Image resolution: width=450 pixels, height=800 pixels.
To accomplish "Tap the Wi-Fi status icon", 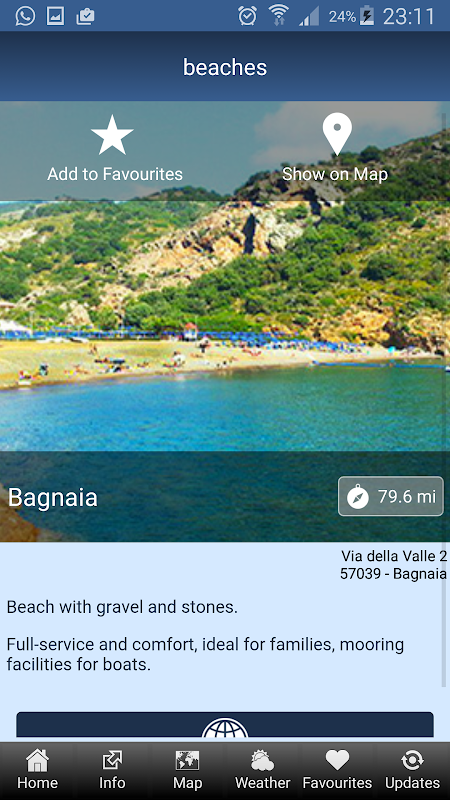I will pos(279,15).
